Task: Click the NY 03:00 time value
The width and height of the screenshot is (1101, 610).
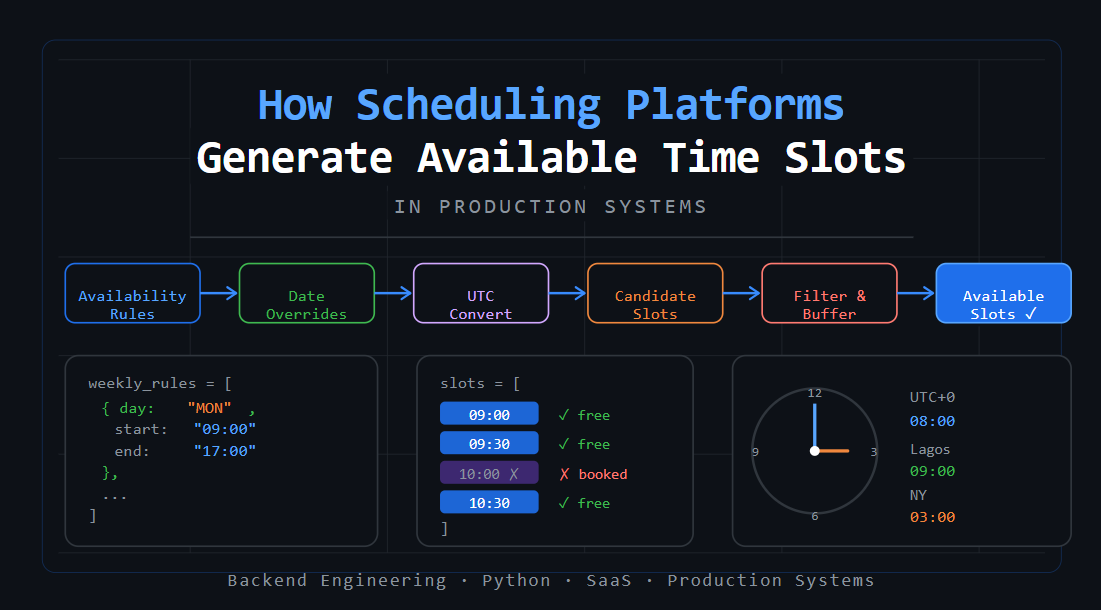Action: coord(932,517)
